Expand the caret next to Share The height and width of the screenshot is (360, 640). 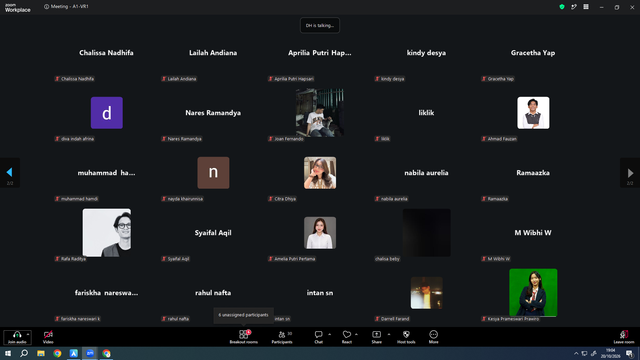(389, 334)
